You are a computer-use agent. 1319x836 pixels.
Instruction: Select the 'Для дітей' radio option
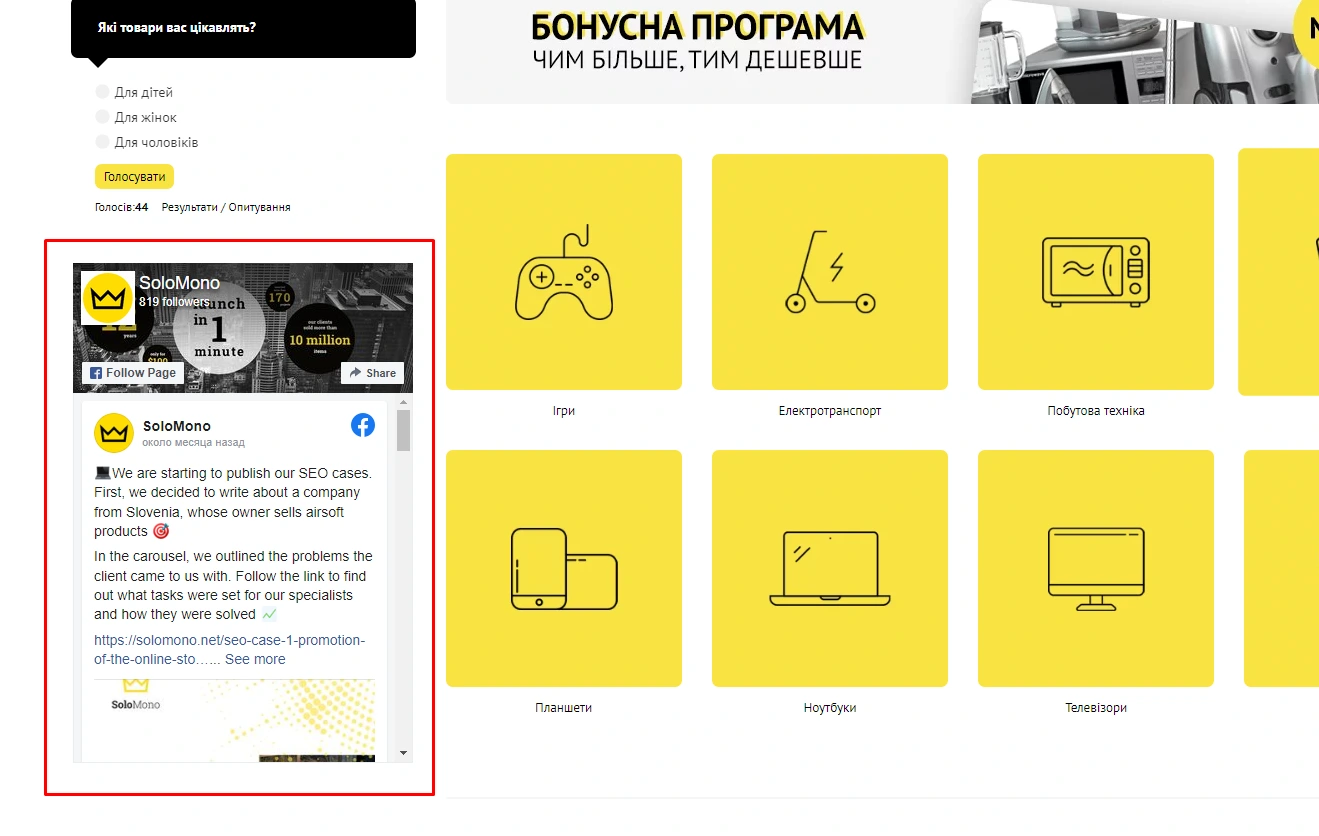coord(102,92)
